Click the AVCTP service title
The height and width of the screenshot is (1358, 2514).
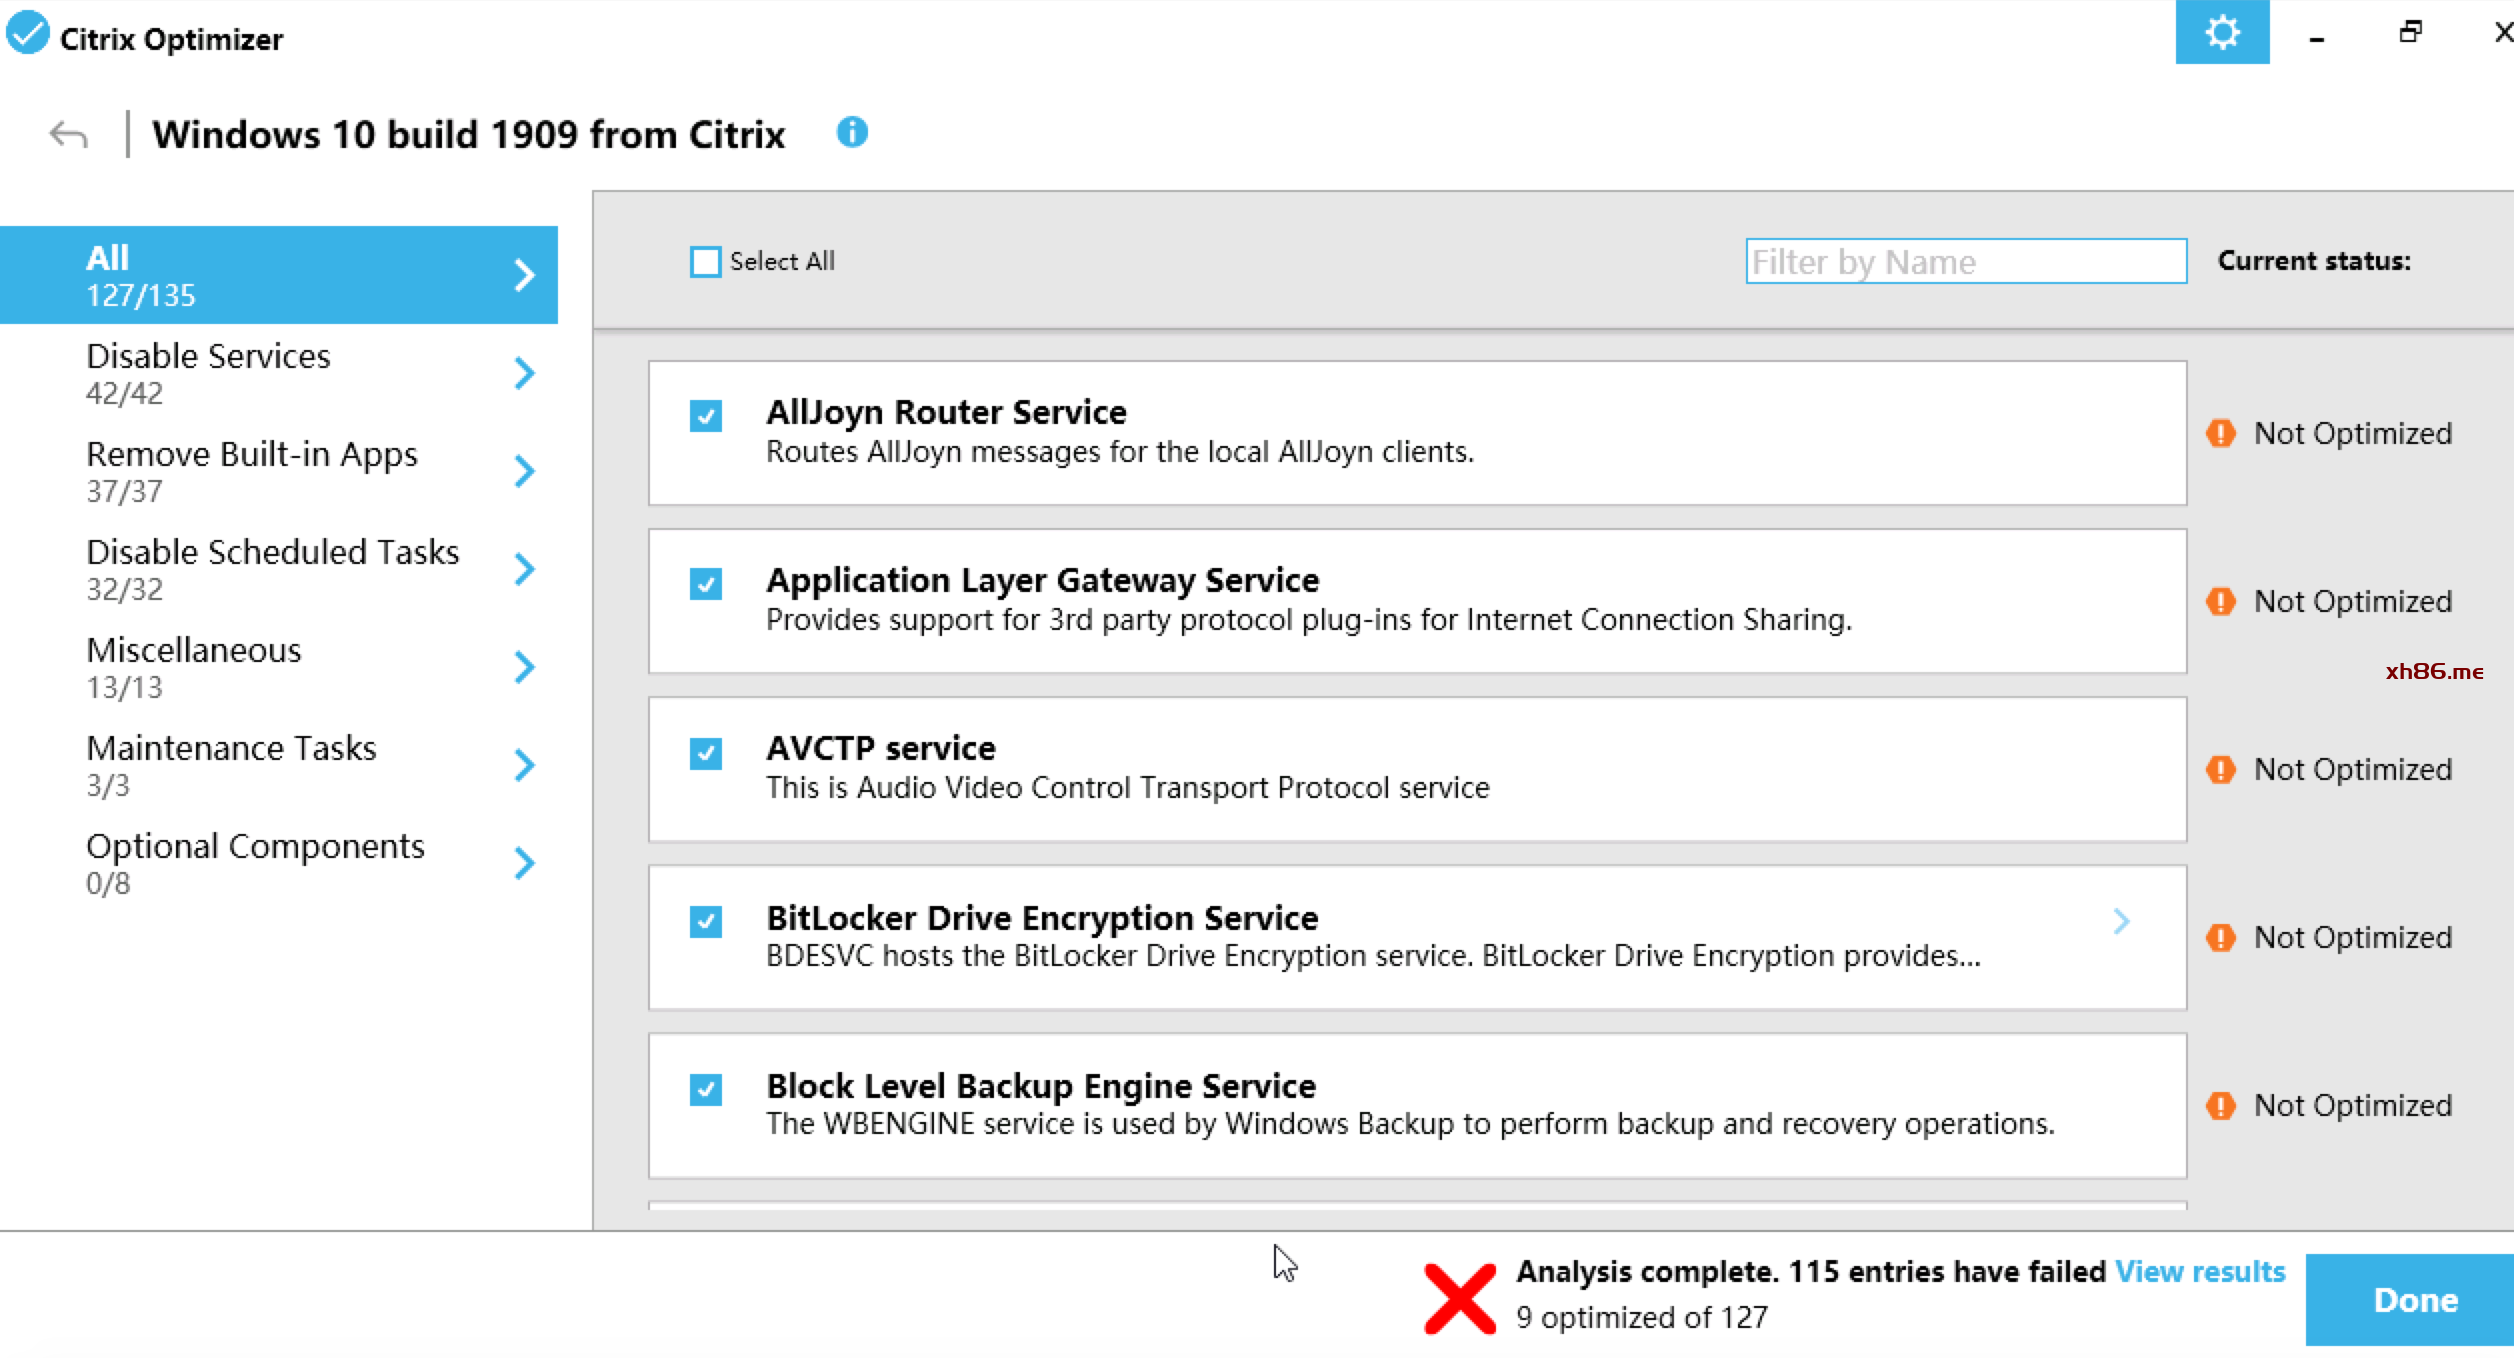pos(881,748)
